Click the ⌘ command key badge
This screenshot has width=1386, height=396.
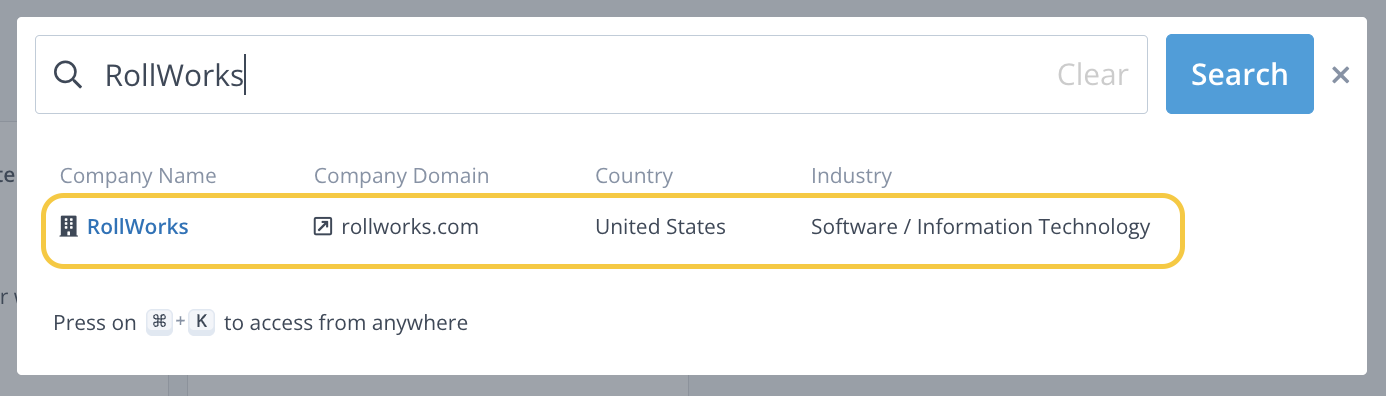pos(159,322)
